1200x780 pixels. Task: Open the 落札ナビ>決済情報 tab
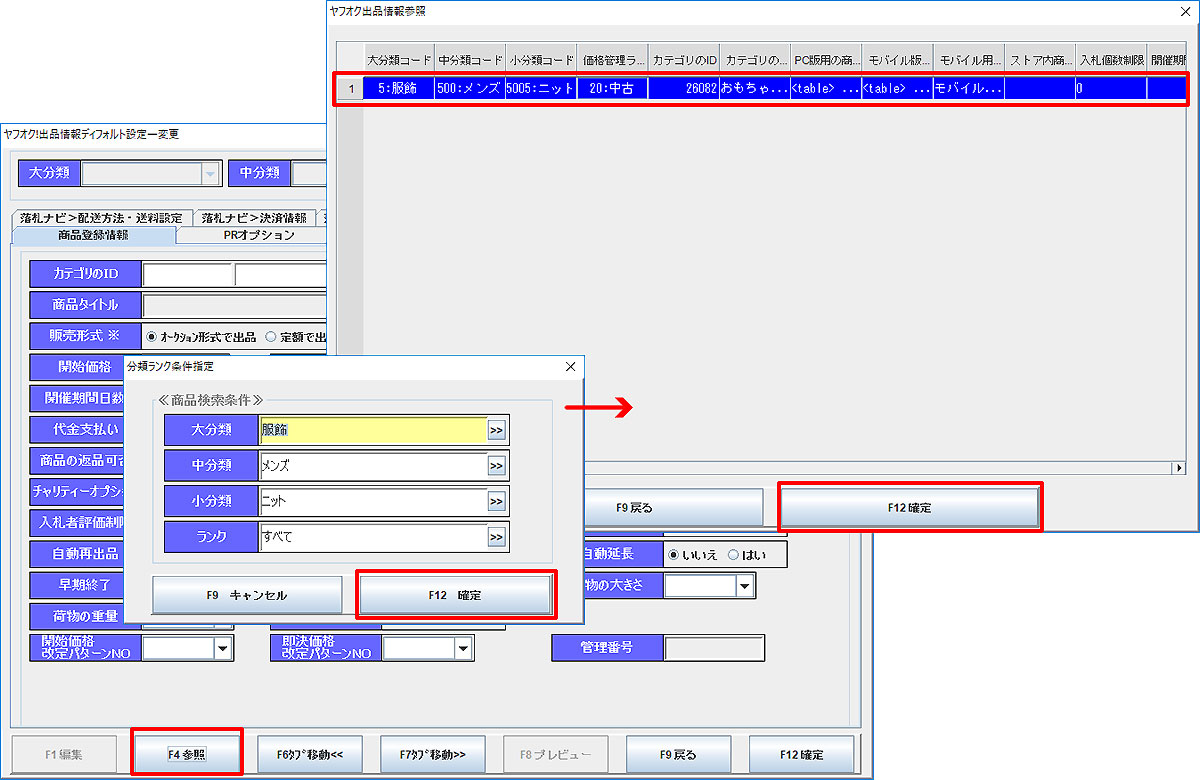click(x=254, y=218)
